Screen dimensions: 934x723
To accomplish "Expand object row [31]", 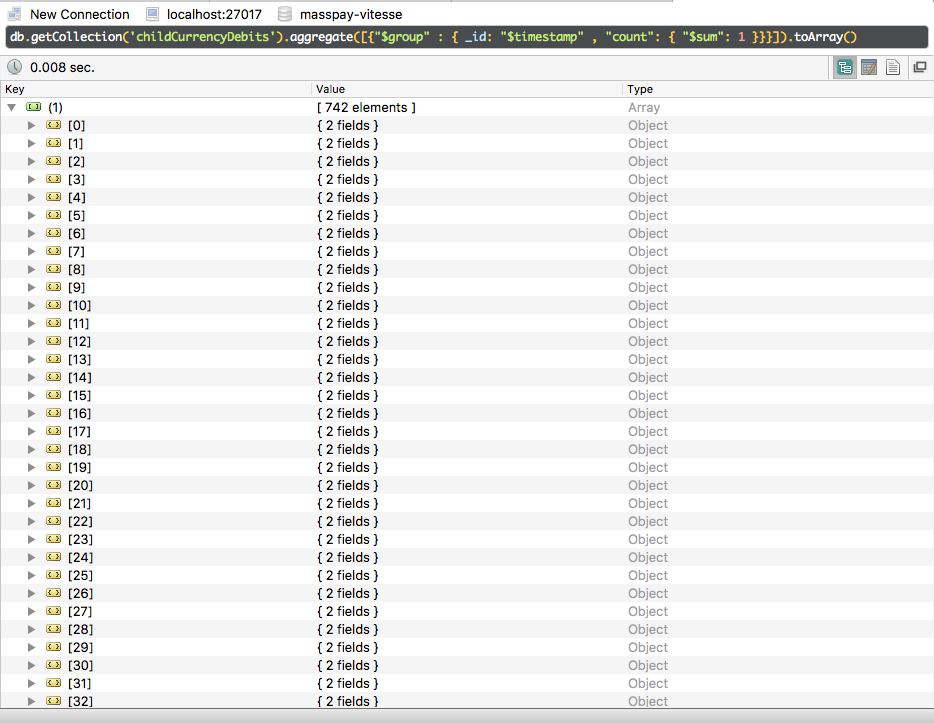I will coord(32,683).
